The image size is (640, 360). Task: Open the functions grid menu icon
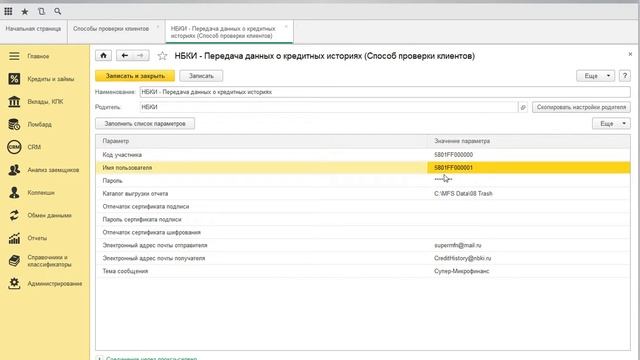pyautogui.click(x=8, y=11)
